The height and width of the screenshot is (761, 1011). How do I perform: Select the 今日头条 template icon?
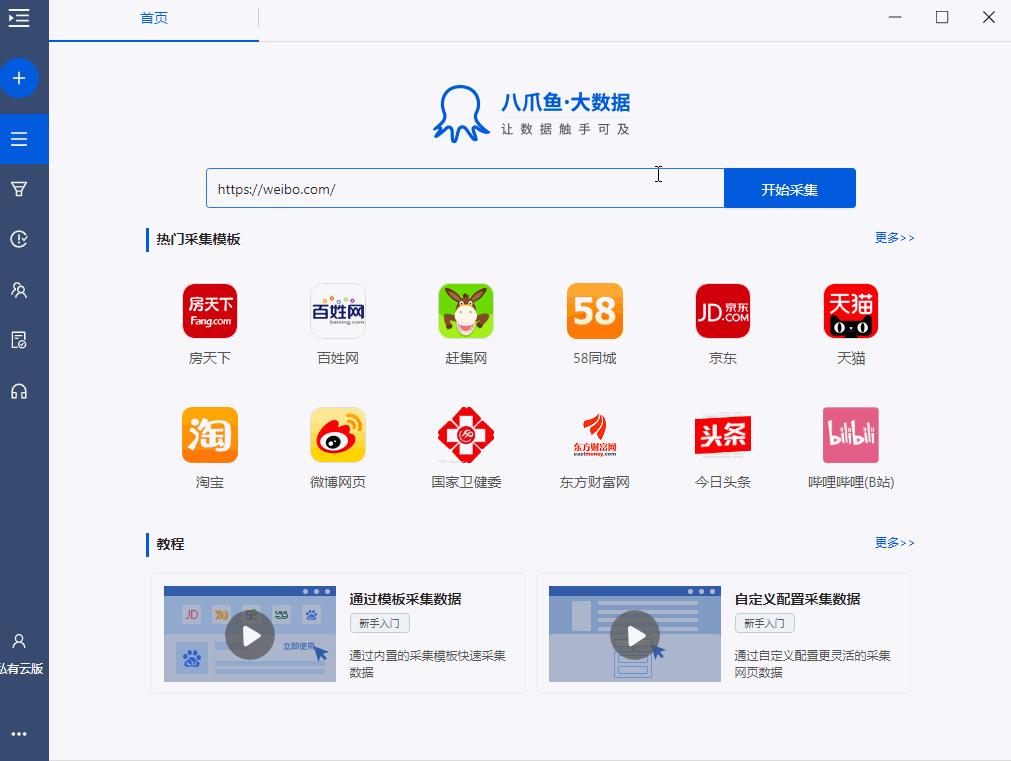pos(723,435)
